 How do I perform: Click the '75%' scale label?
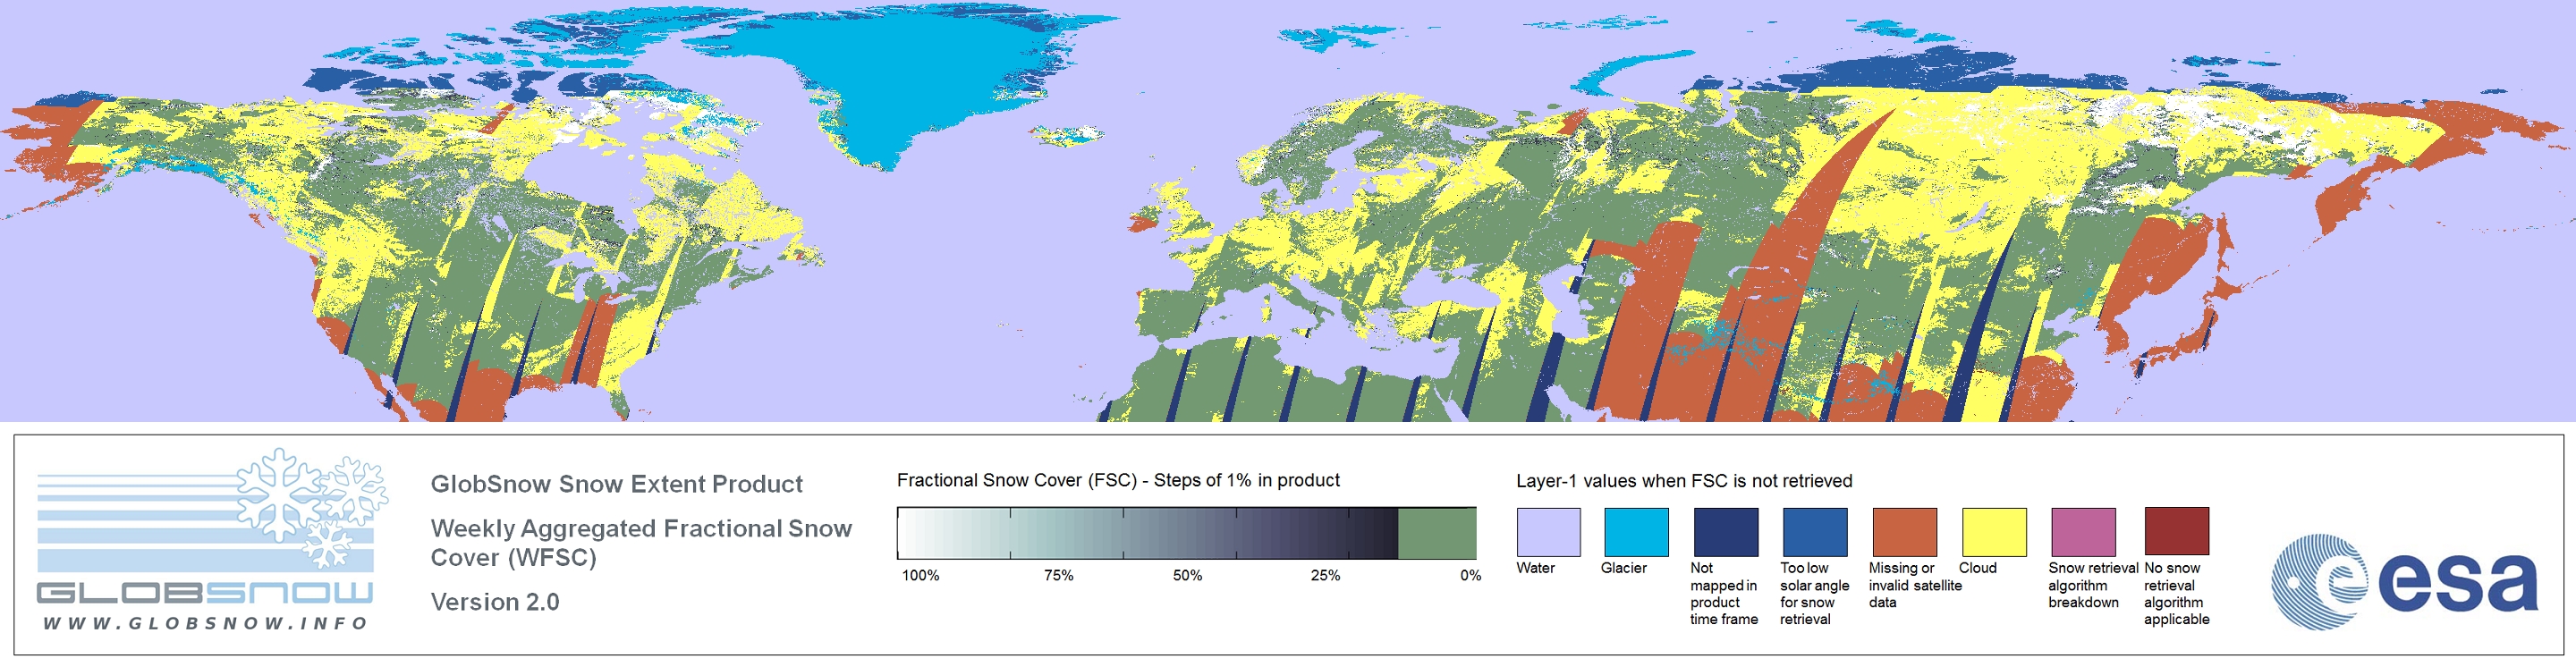click(x=1058, y=576)
